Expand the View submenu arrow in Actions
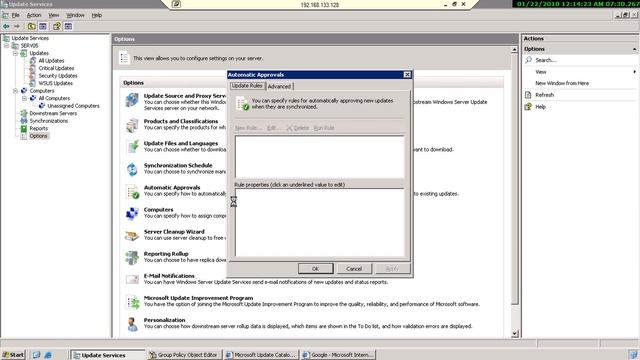Screen dimensions: 640x360 tap(634, 72)
